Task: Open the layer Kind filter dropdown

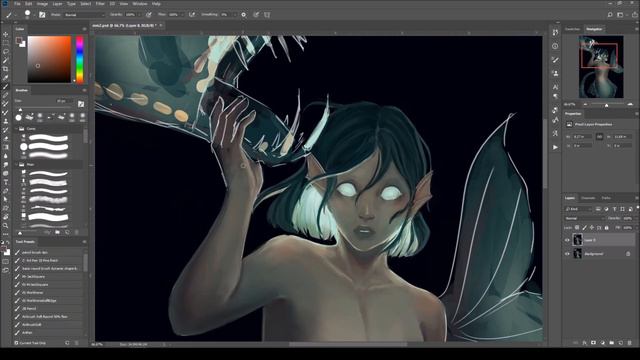Action: (x=578, y=209)
